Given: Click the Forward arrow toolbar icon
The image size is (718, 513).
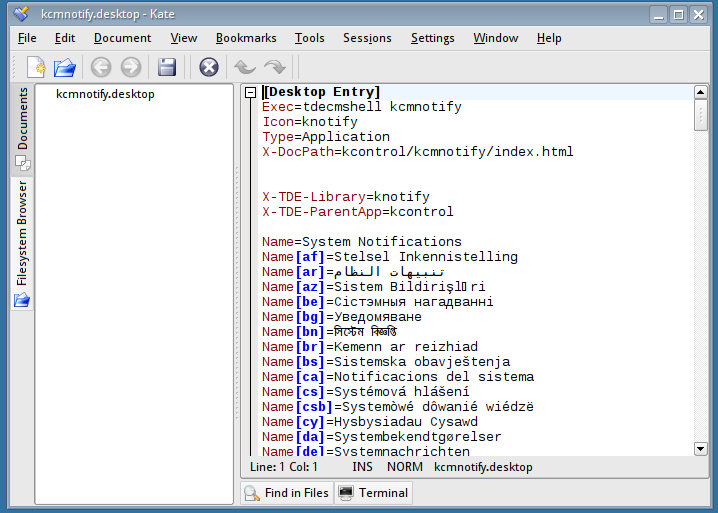Looking at the screenshot, I should tap(131, 67).
